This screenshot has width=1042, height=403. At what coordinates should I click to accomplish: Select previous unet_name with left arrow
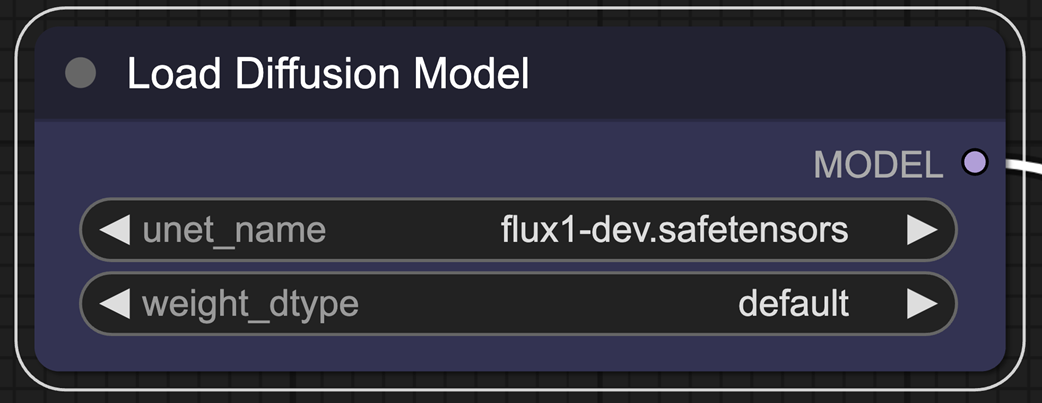[116, 231]
